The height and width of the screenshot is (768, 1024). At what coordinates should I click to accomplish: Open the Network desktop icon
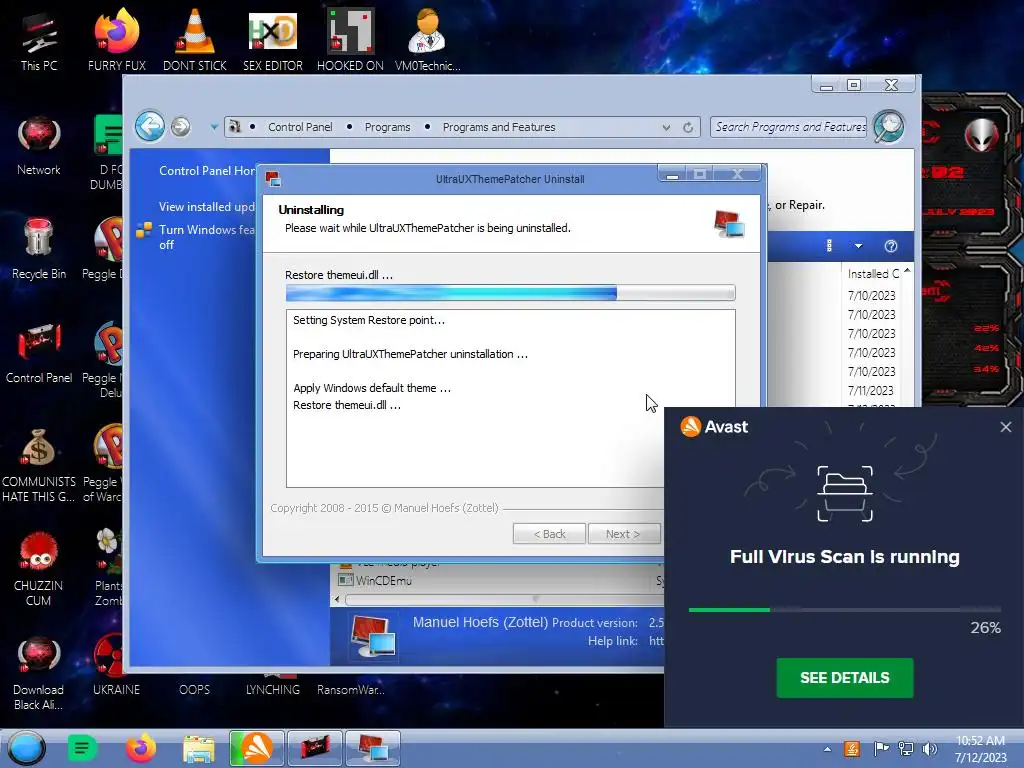[x=39, y=145]
